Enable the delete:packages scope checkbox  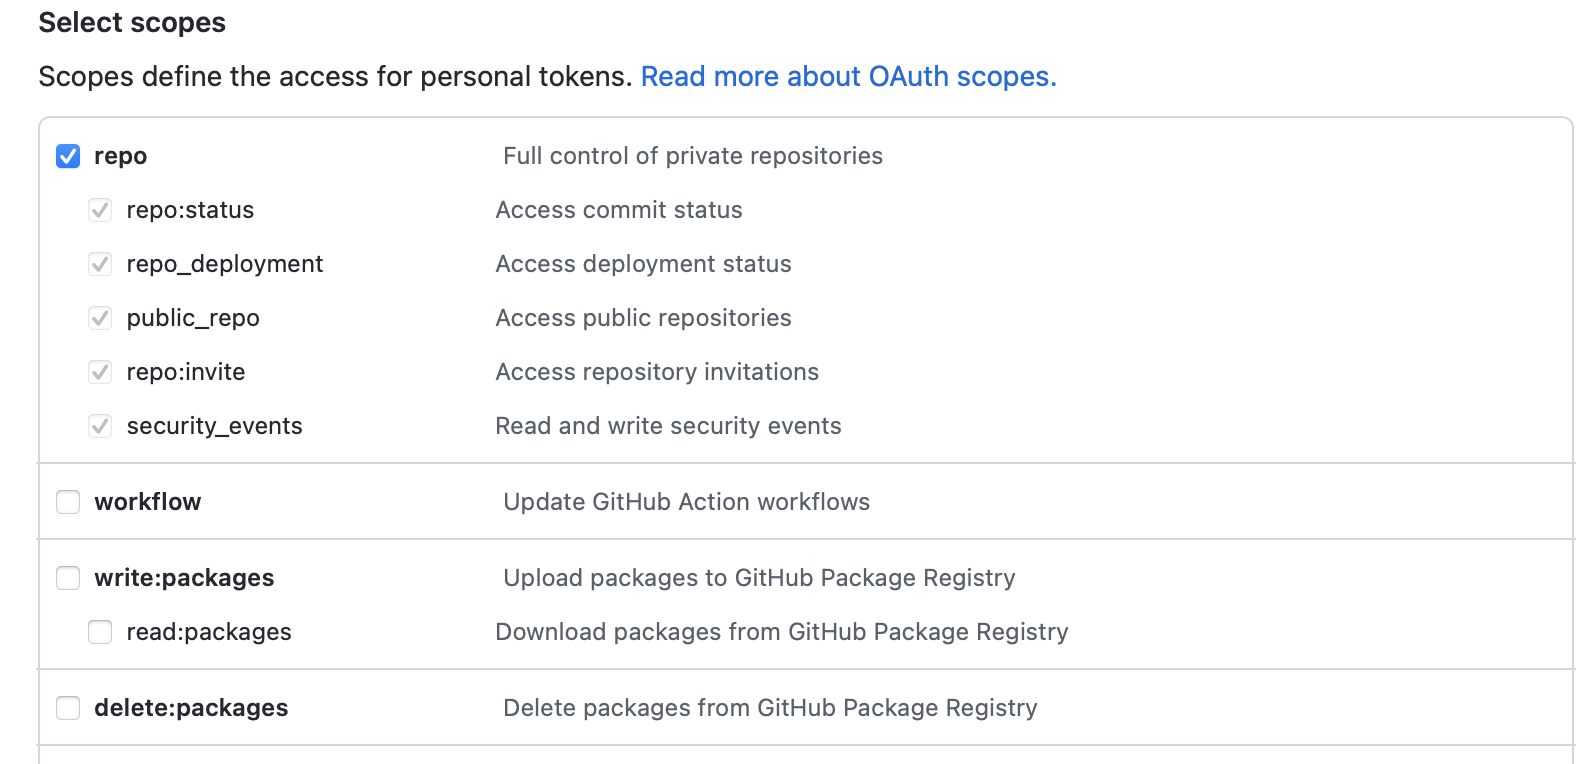68,708
